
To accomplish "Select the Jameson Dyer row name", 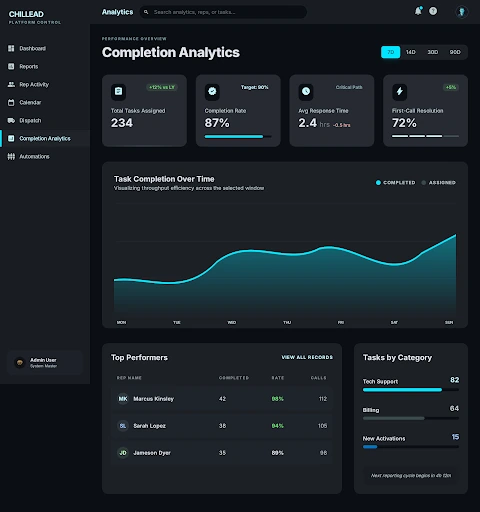I will click(152, 453).
